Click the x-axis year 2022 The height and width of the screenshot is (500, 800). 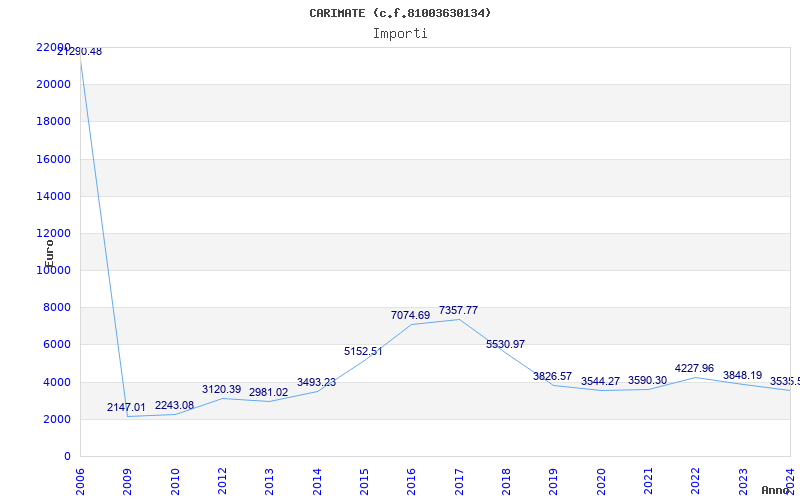pos(695,482)
